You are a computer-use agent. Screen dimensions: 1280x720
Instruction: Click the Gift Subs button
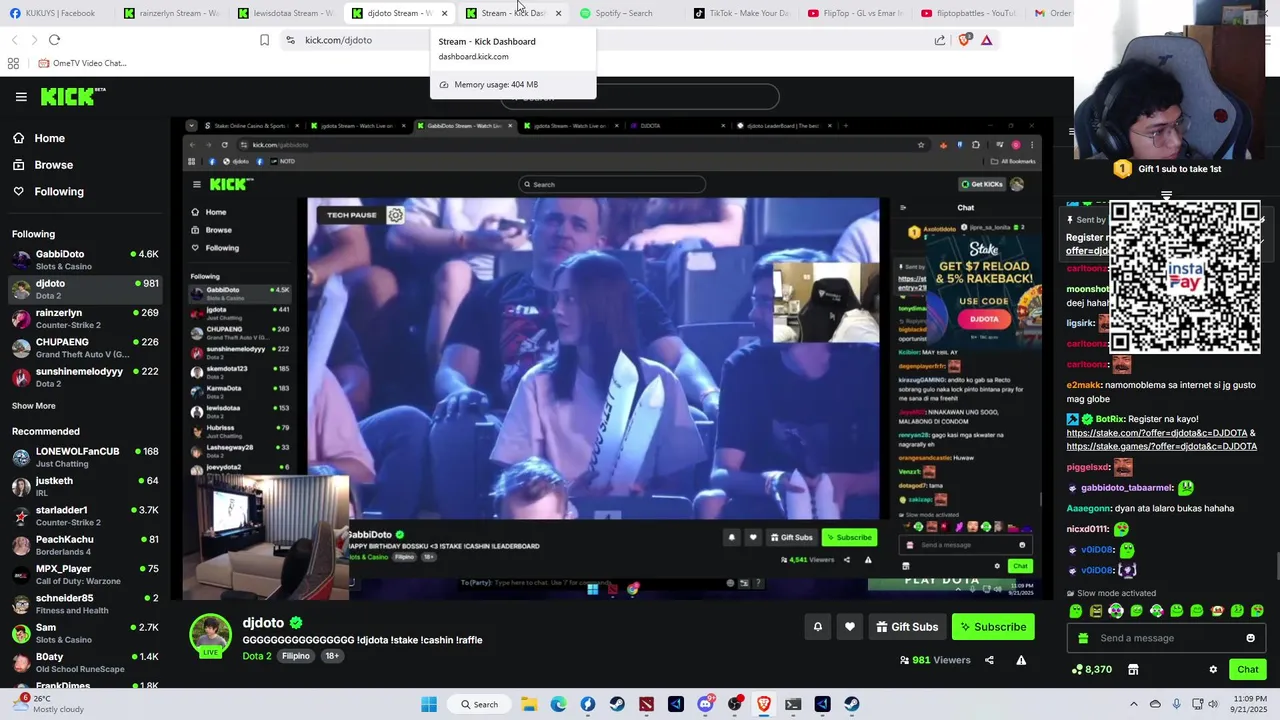click(x=907, y=627)
